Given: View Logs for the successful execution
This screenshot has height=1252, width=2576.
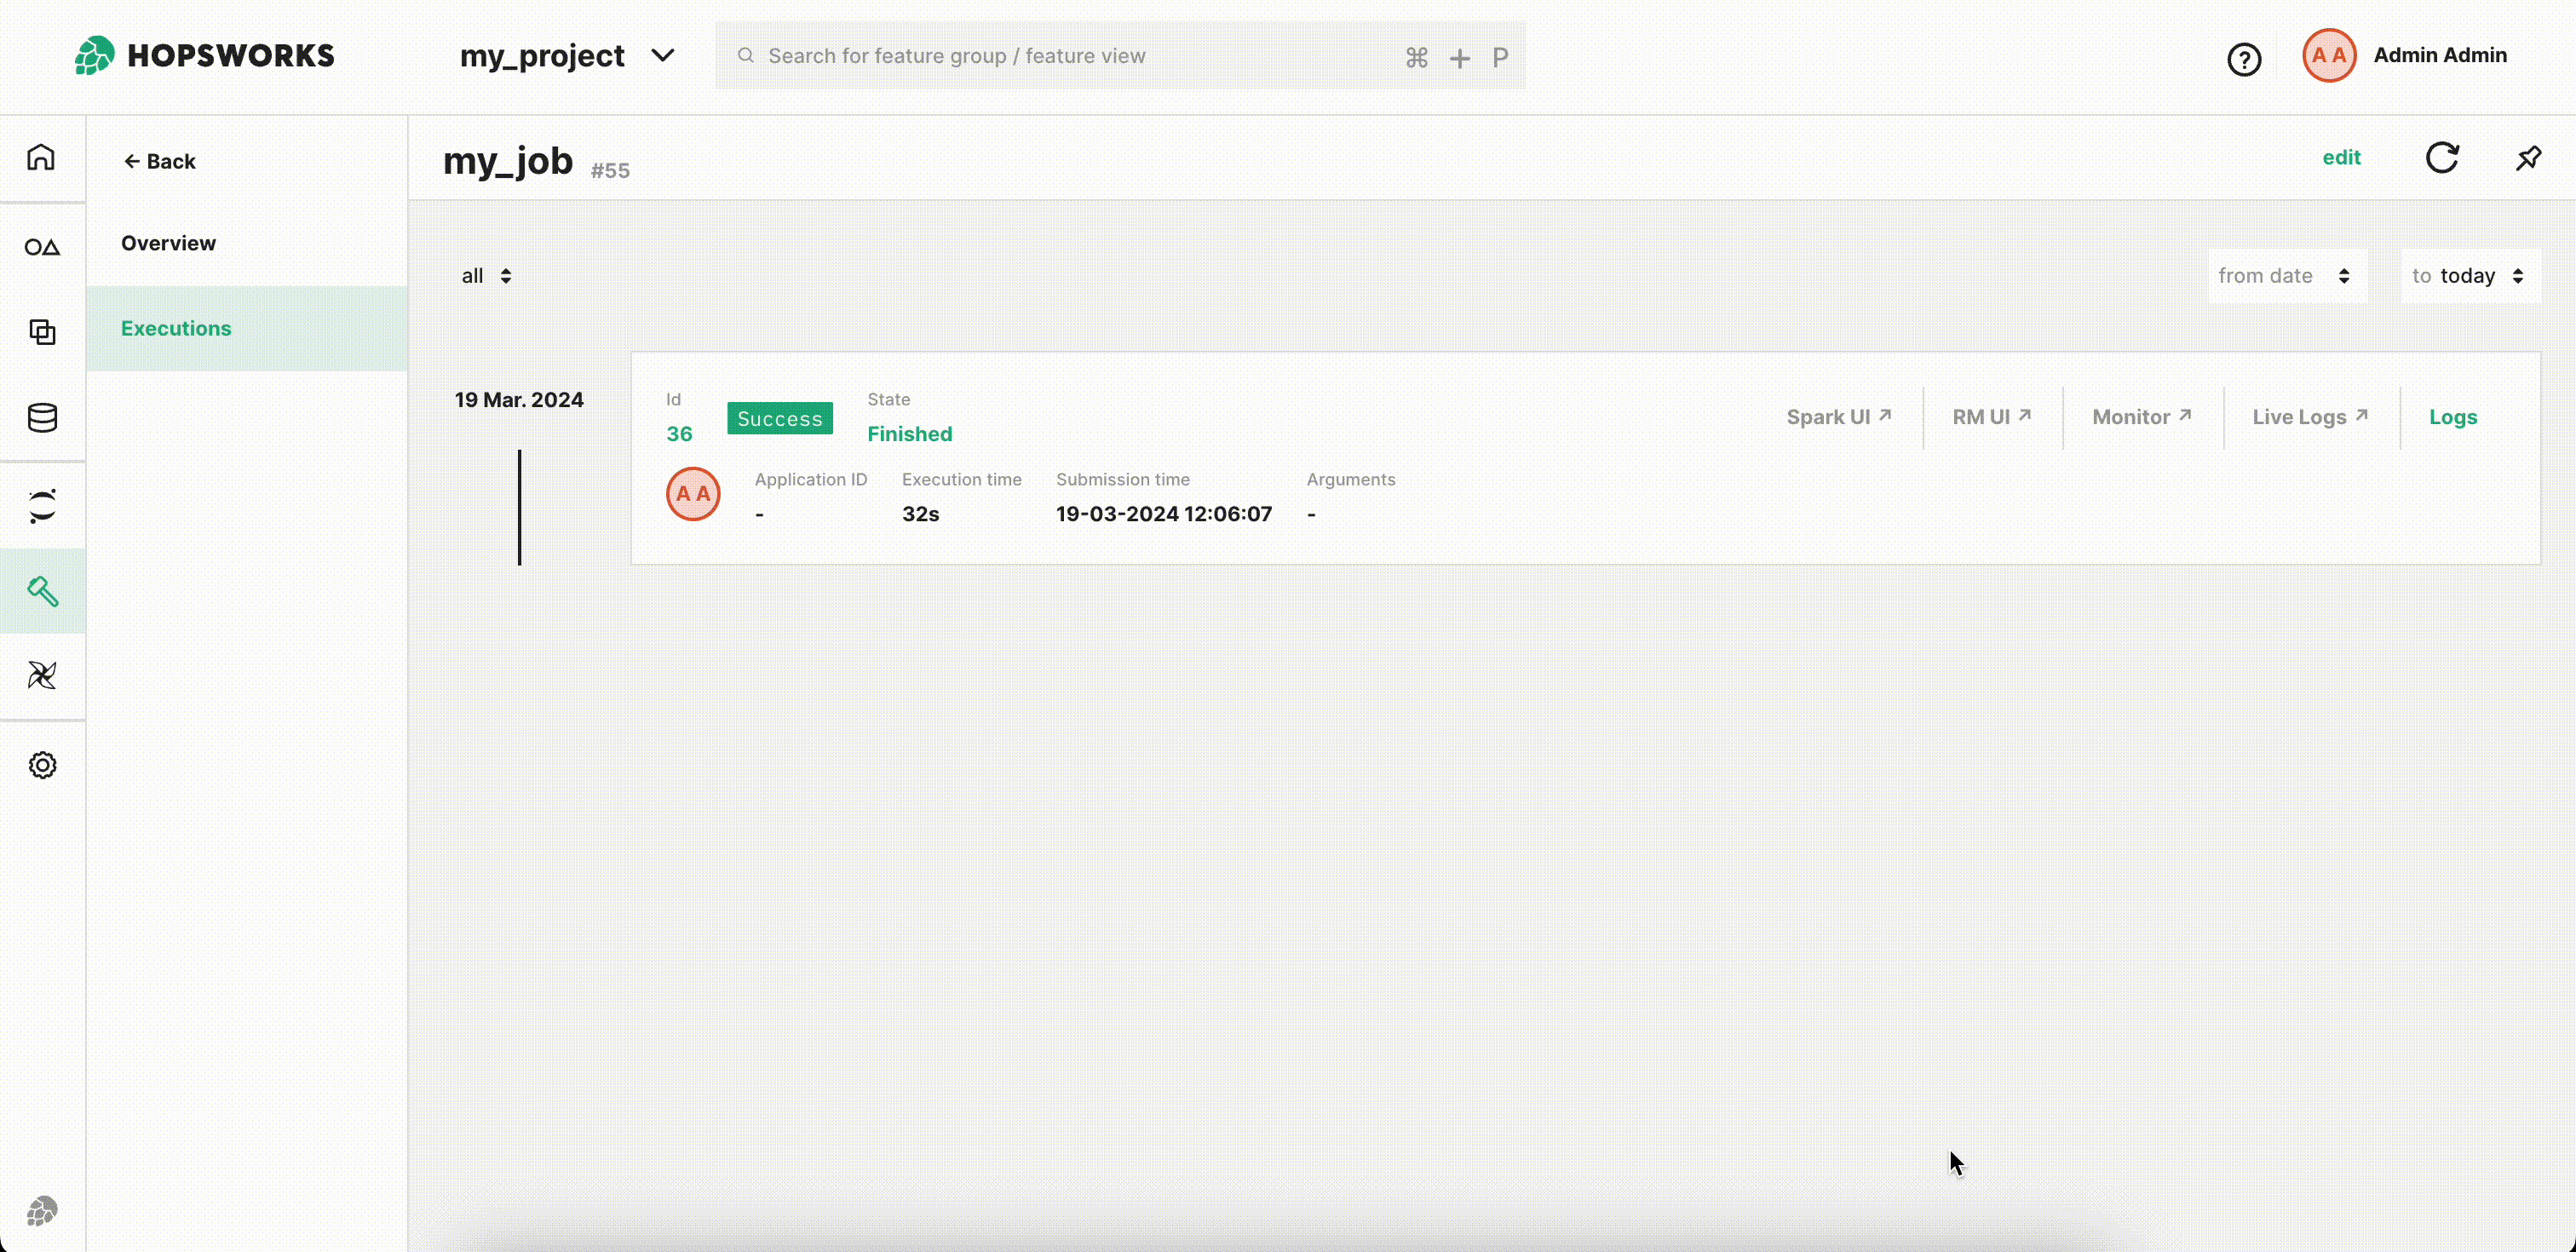Looking at the screenshot, I should tap(2453, 417).
